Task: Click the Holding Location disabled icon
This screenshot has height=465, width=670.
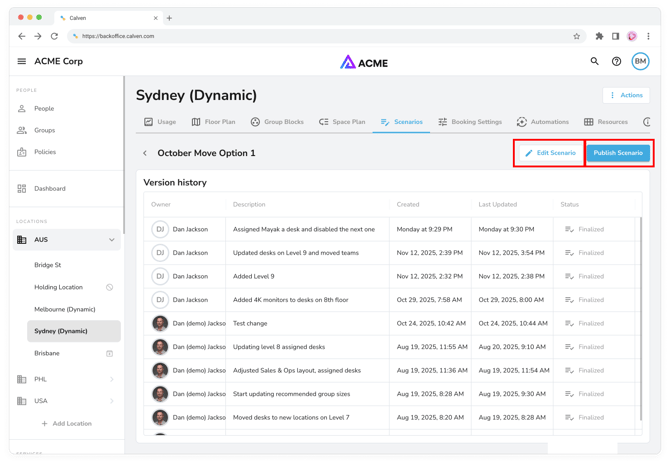Action: [x=110, y=287]
